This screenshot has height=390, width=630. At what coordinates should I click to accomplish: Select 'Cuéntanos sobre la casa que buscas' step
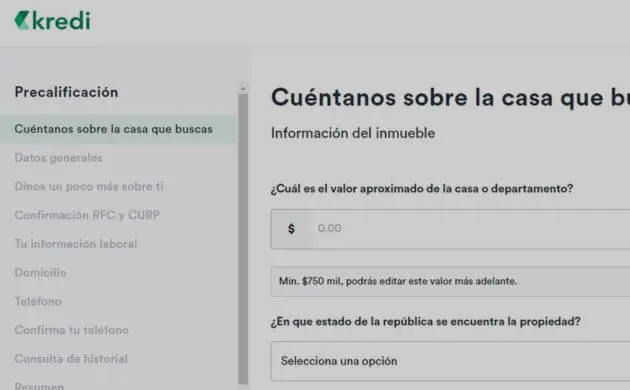[x=118, y=129]
